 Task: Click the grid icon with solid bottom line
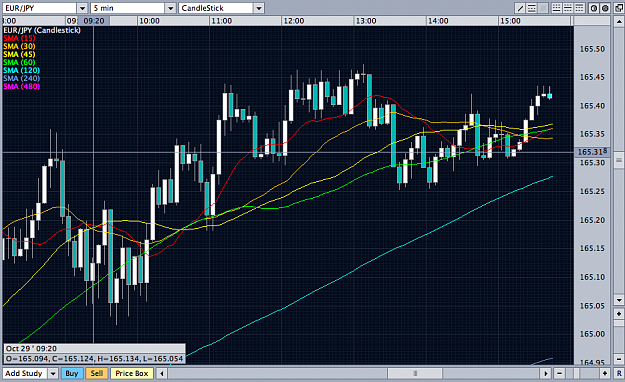[556, 8]
